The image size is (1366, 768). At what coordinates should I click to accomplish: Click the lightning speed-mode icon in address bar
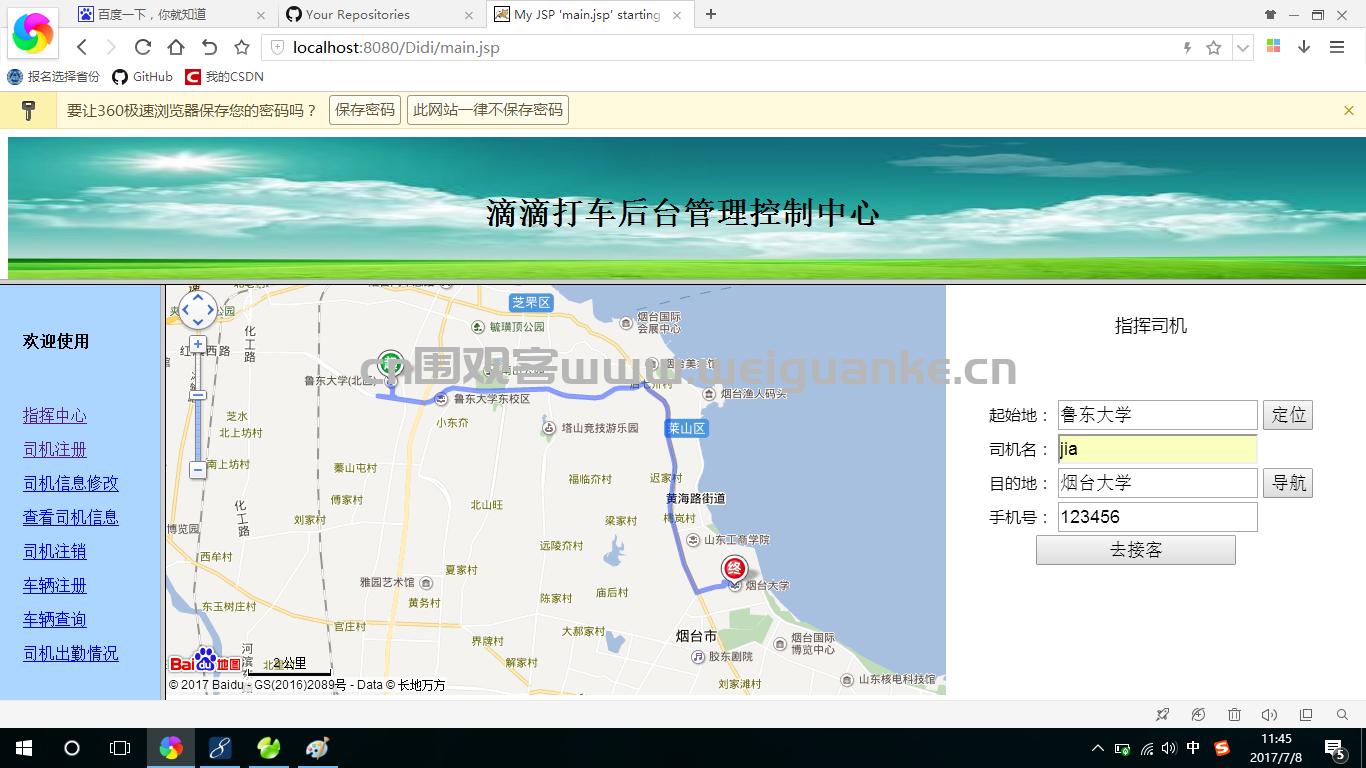pos(1188,47)
